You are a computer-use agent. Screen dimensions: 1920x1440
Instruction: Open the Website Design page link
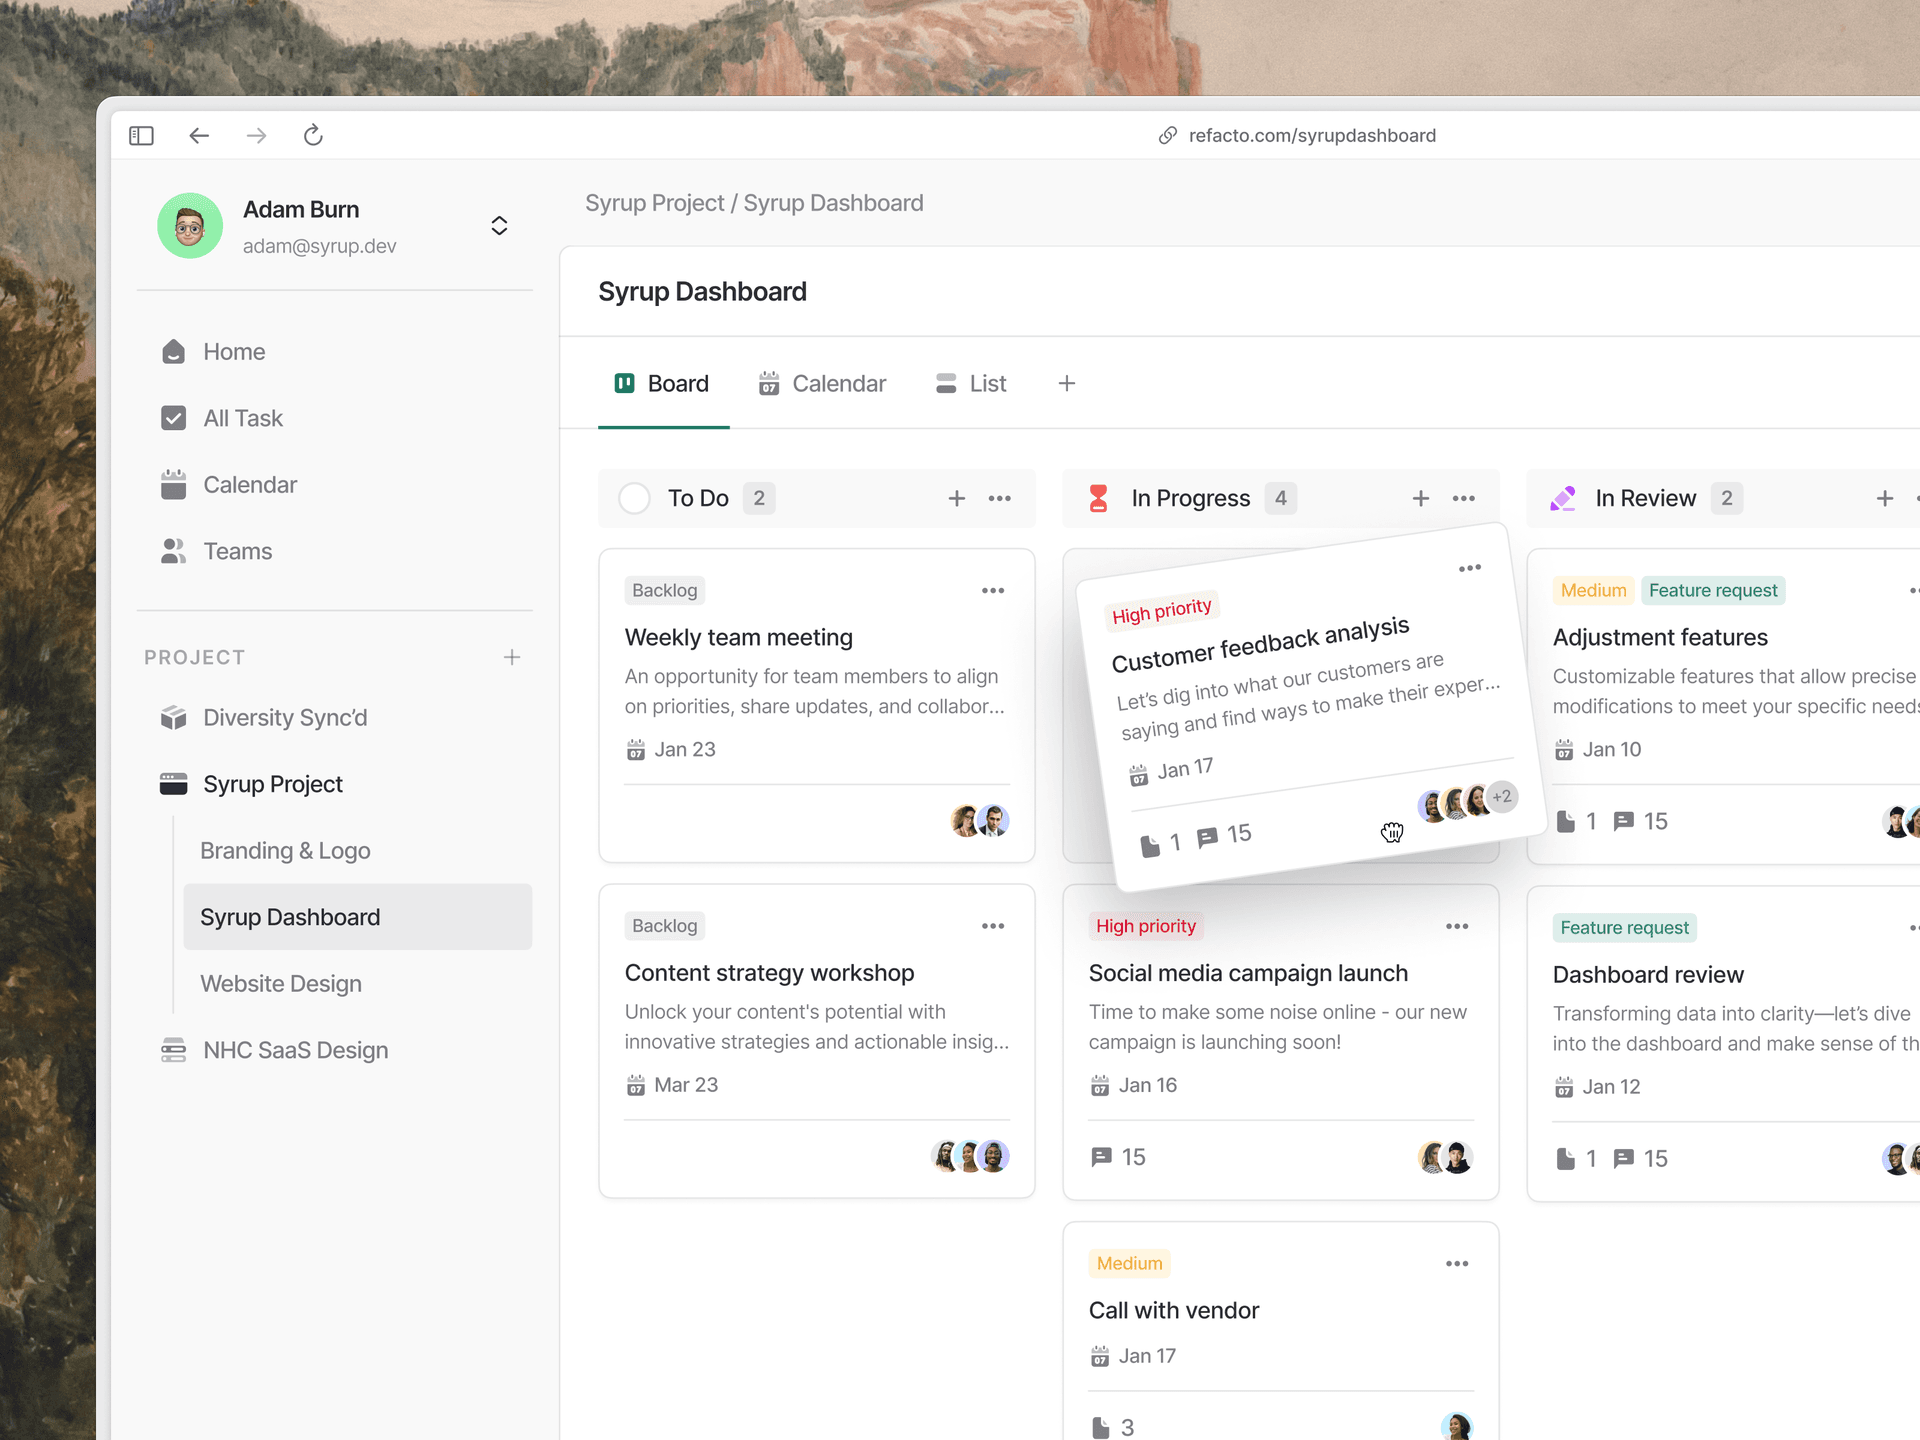click(x=280, y=984)
